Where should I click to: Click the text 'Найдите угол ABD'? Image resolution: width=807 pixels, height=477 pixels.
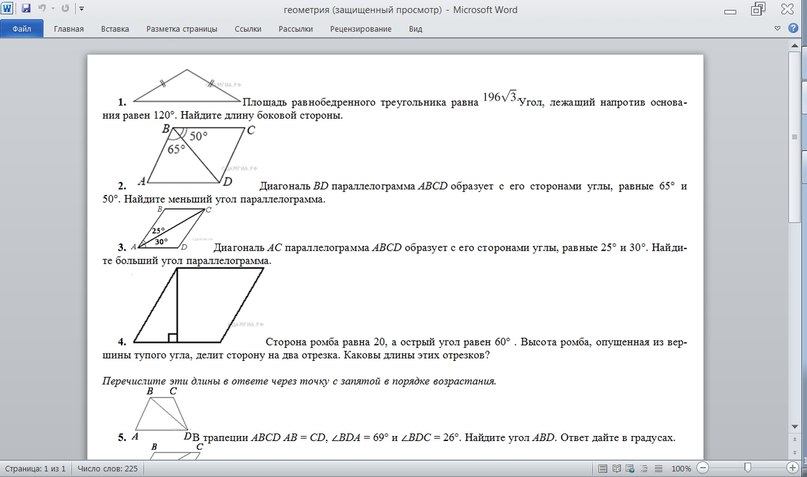click(510, 438)
